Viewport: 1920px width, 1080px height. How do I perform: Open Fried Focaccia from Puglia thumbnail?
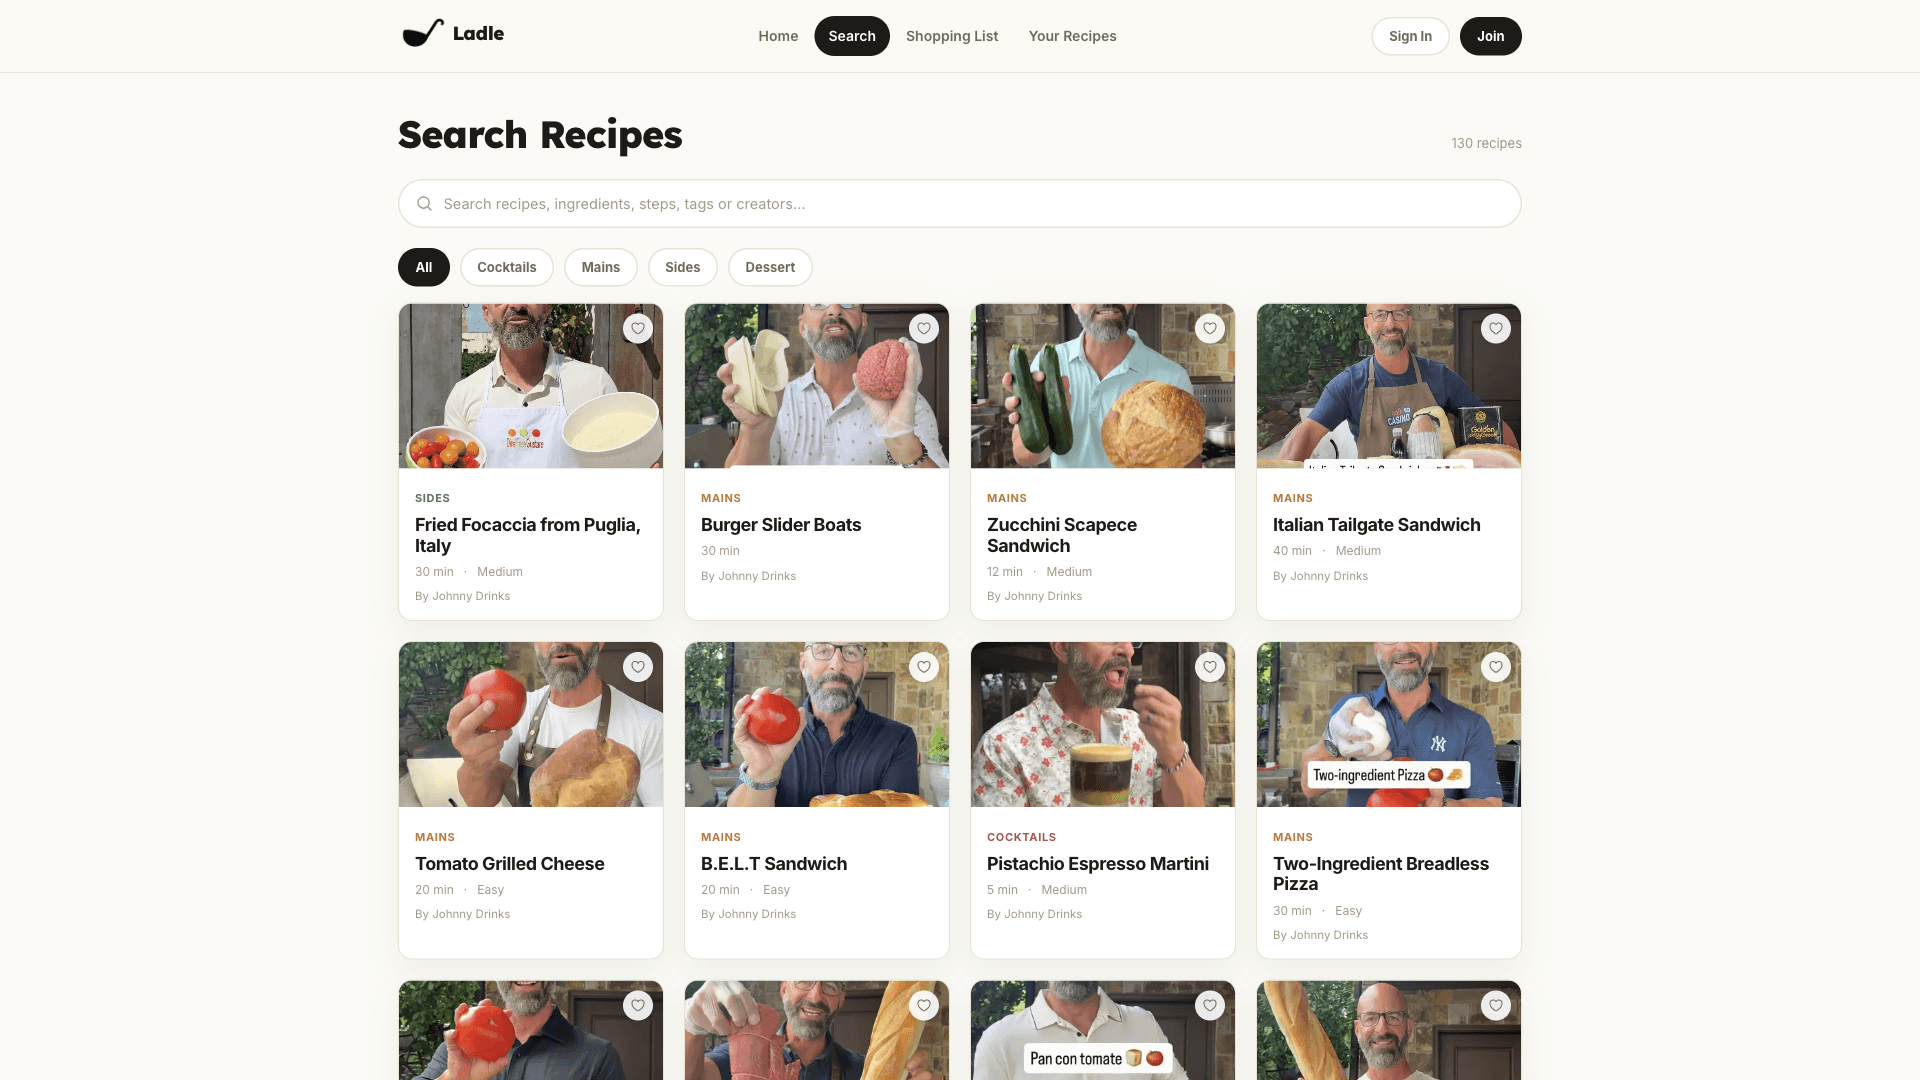coord(531,386)
